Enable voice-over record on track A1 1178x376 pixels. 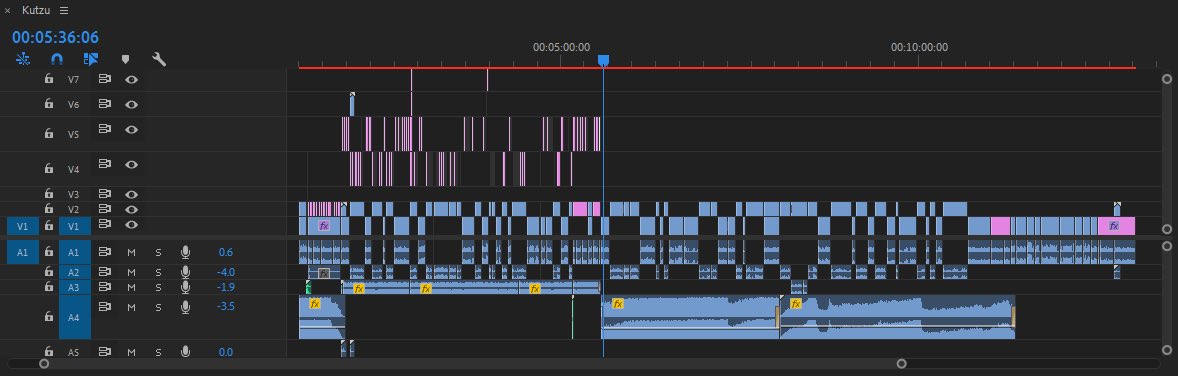[186, 252]
